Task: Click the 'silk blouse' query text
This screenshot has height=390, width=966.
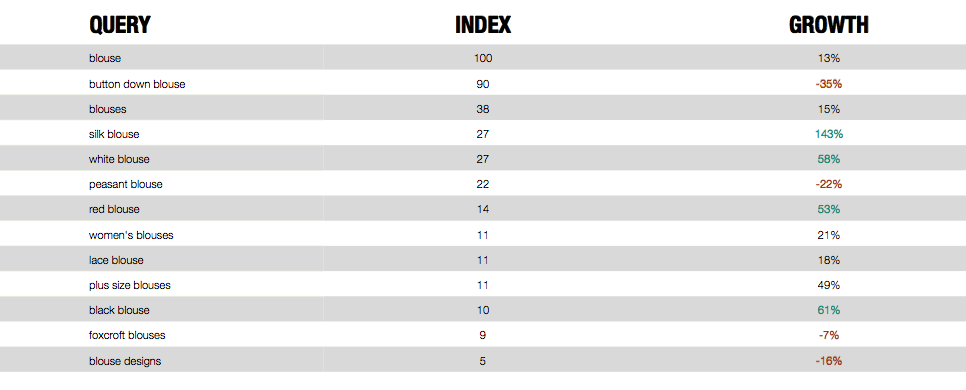Action: coord(114,134)
